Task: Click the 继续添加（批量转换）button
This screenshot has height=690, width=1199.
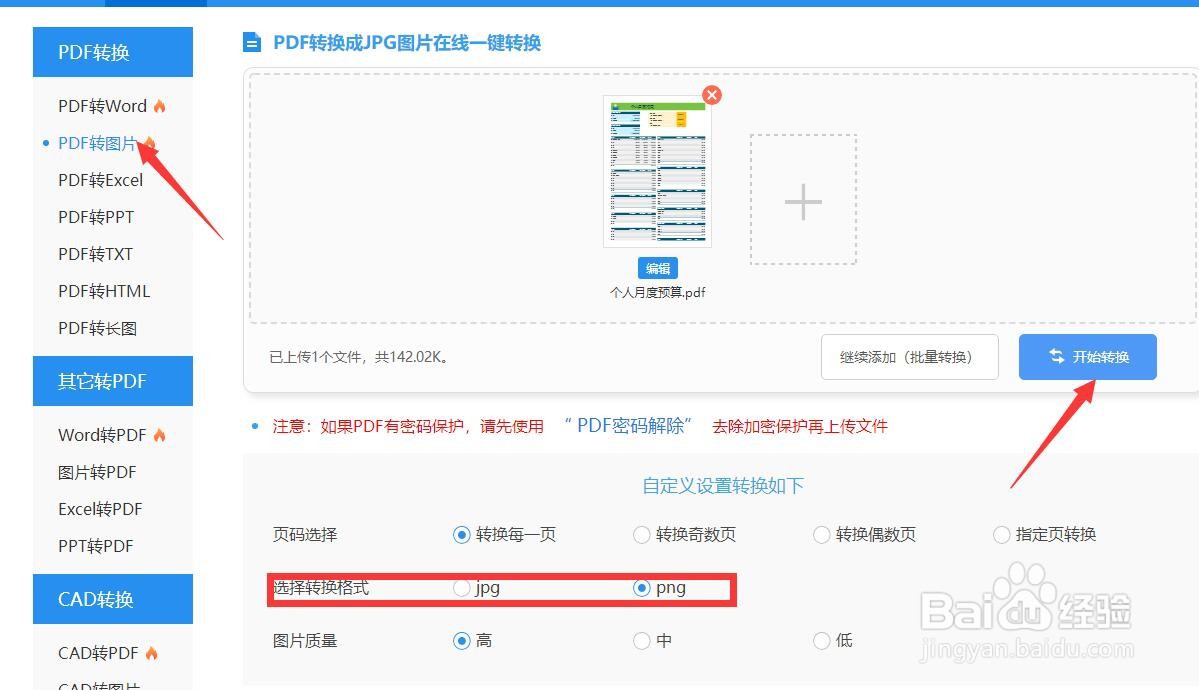Action: click(909, 356)
